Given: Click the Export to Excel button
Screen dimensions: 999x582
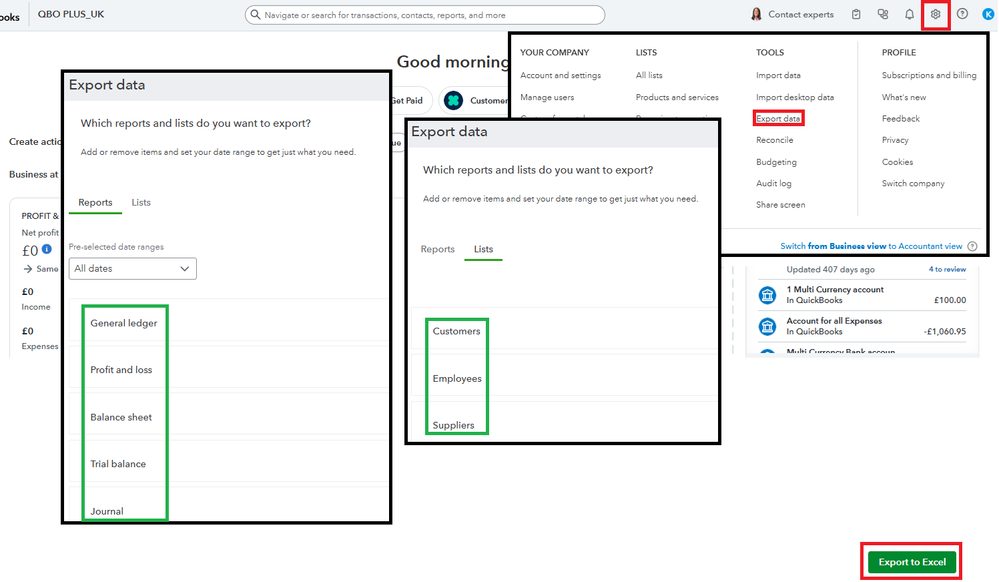Looking at the screenshot, I should pos(912,562).
